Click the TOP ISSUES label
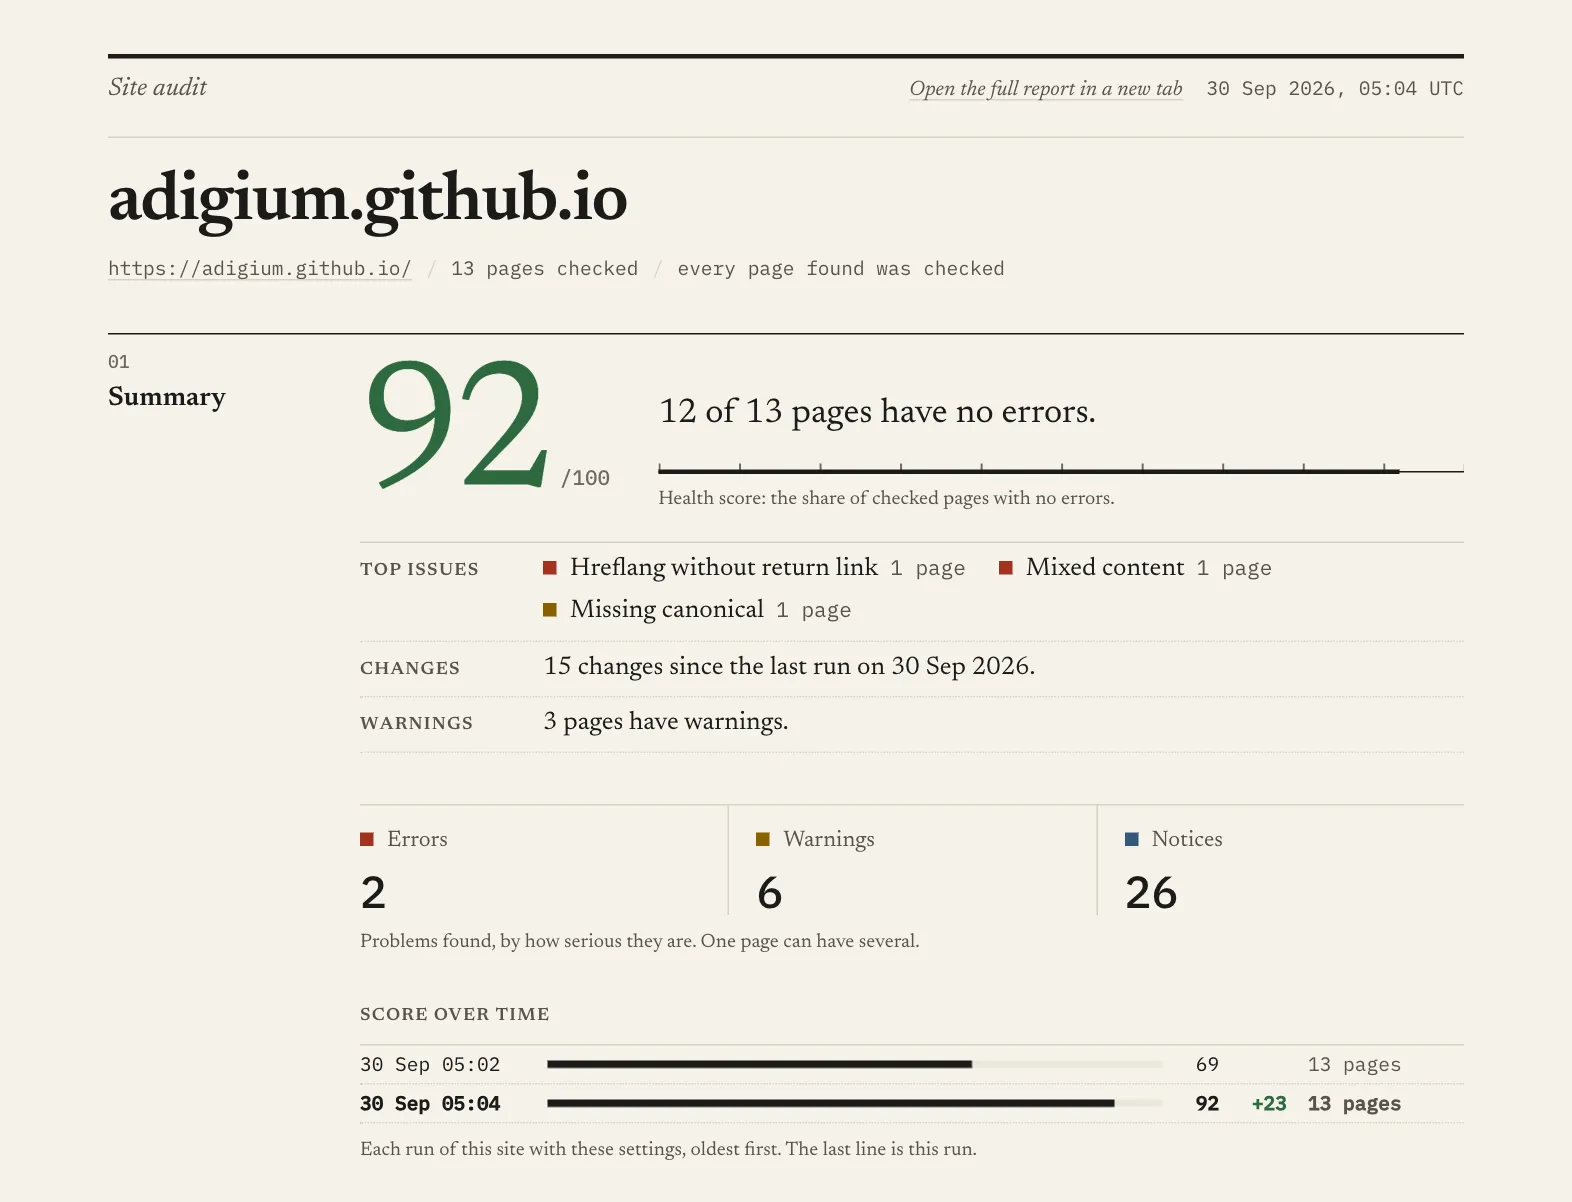This screenshot has height=1202, width=1572. coord(419,569)
